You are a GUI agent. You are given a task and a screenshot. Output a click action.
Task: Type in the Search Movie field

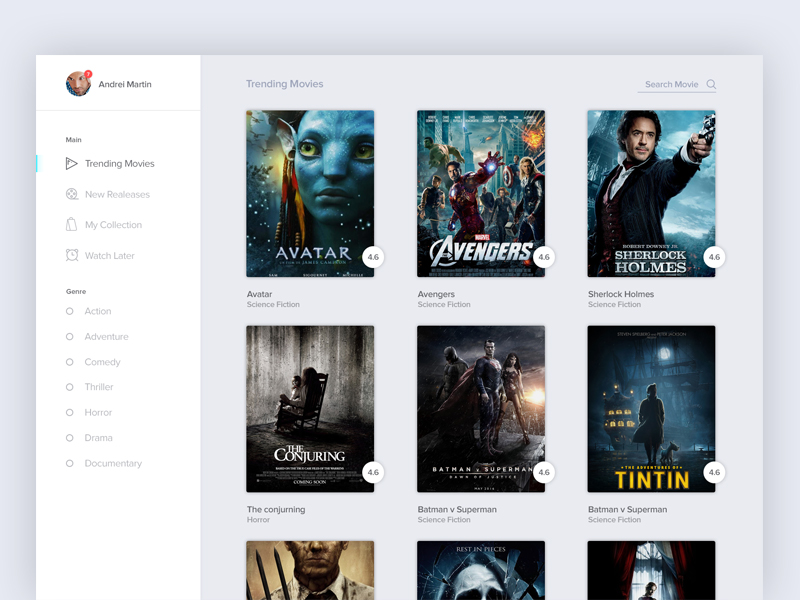(x=670, y=84)
